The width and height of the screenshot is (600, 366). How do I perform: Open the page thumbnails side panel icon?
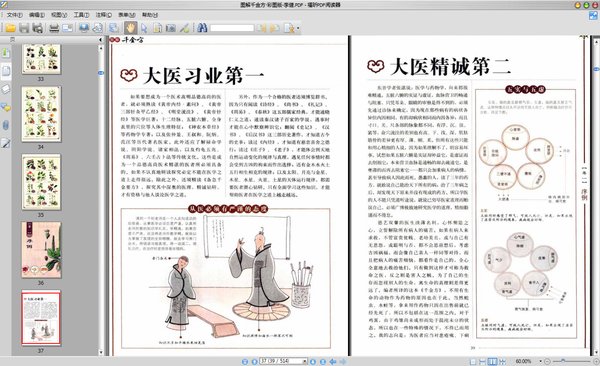6,71
